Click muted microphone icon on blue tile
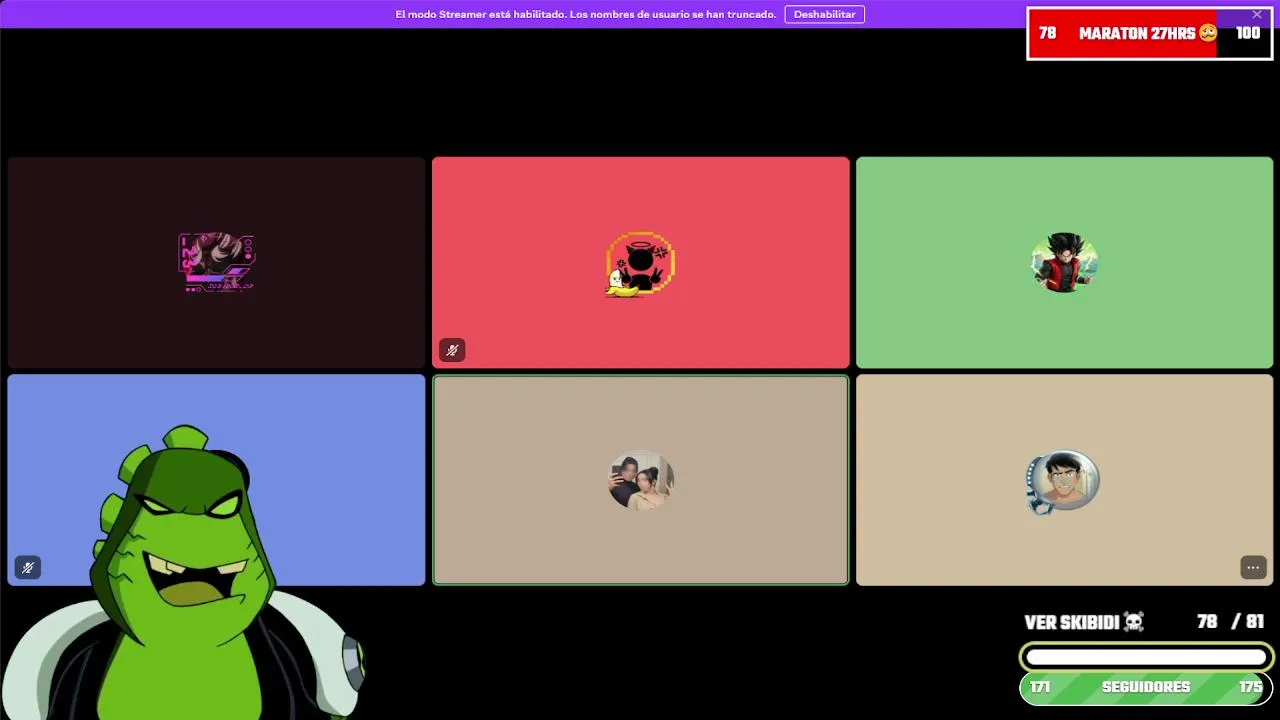Image resolution: width=1280 pixels, height=720 pixels. pyautogui.click(x=28, y=567)
